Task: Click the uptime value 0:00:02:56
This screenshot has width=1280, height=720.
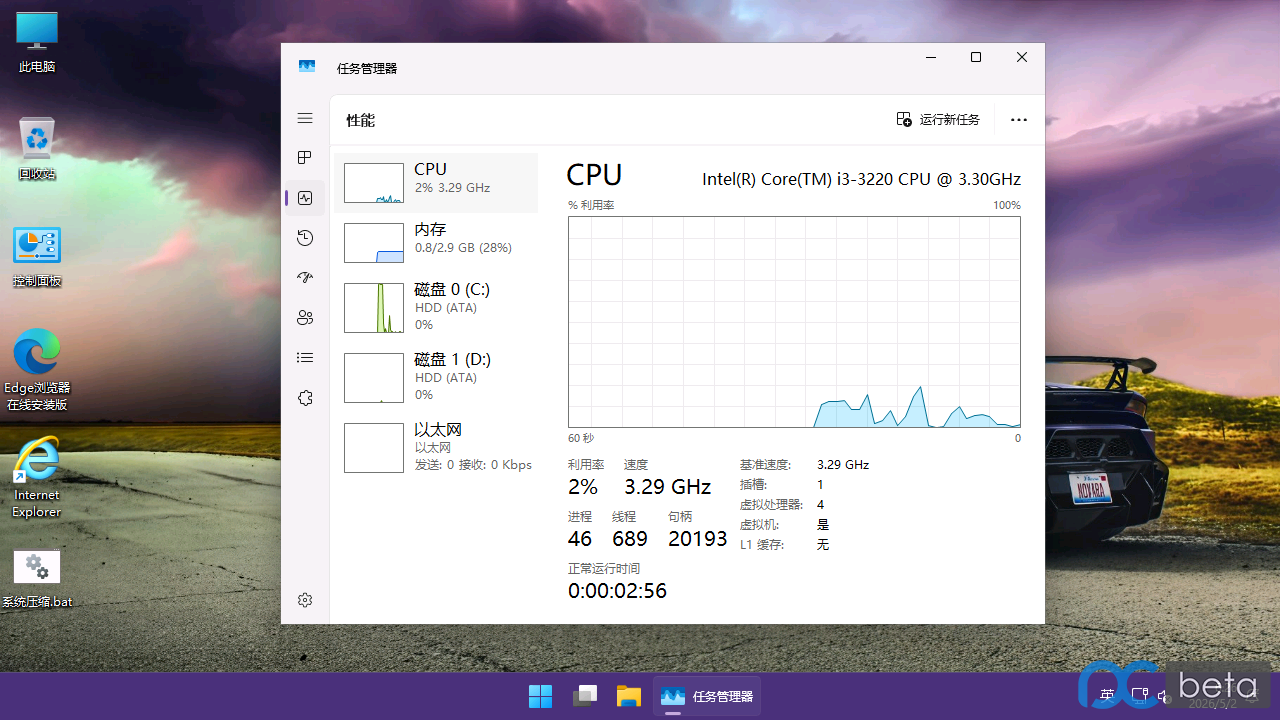Action: (617, 591)
